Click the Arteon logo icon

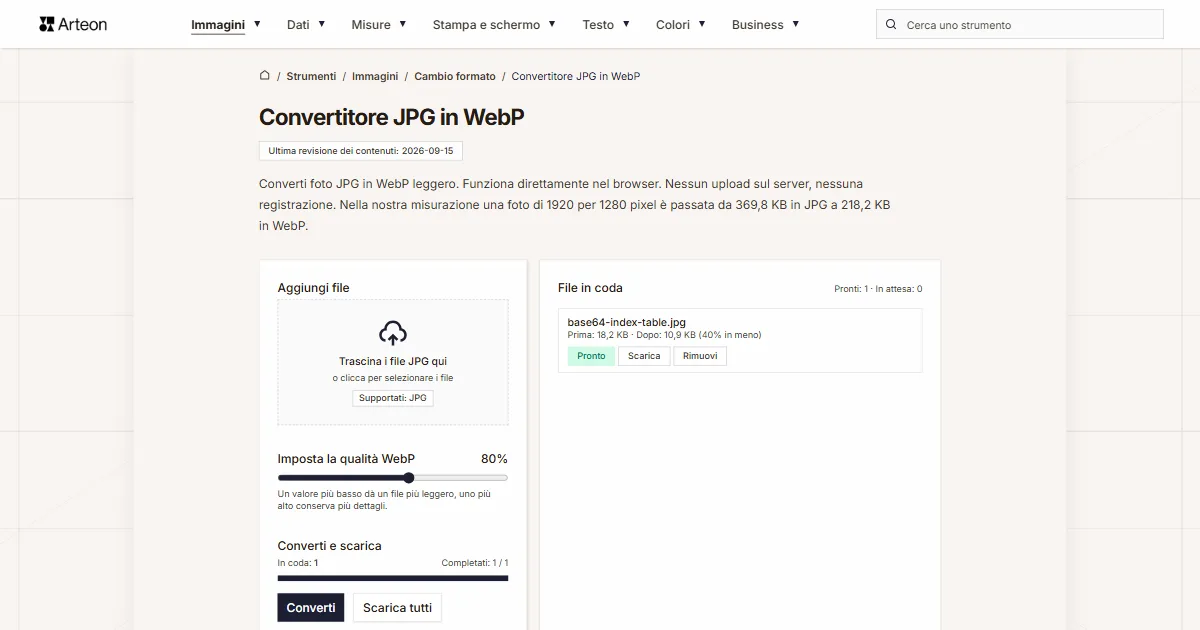[x=46, y=24]
